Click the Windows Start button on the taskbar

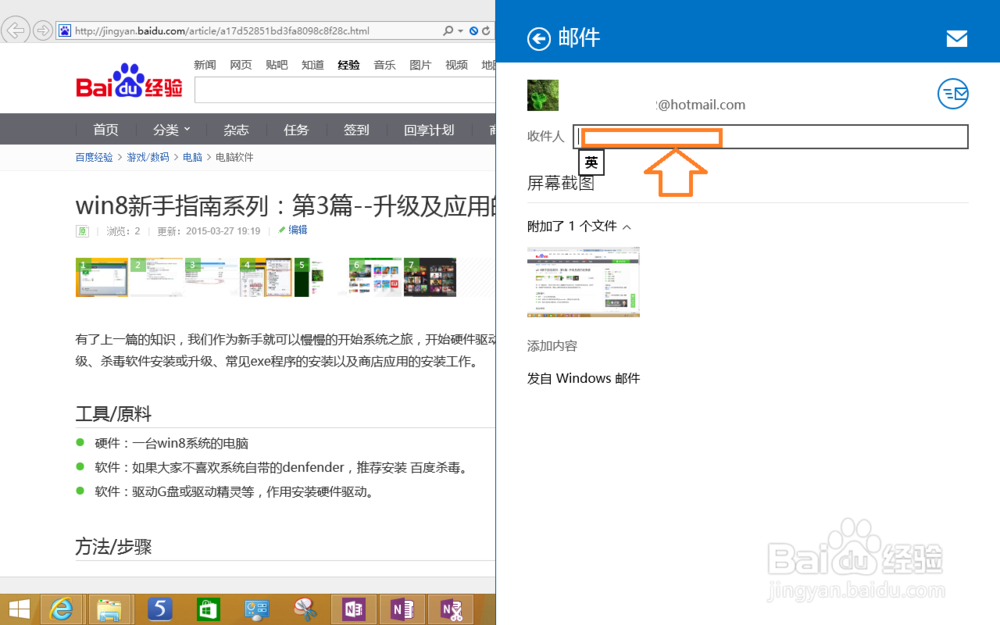(x=19, y=610)
